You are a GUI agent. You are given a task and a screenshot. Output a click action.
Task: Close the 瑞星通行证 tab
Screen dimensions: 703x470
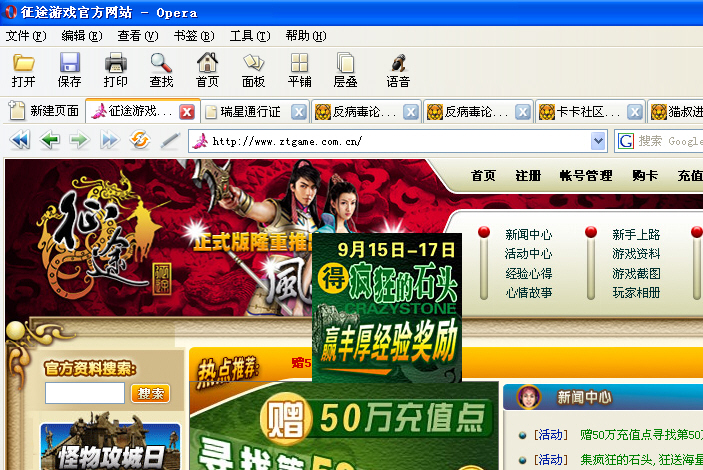point(299,112)
